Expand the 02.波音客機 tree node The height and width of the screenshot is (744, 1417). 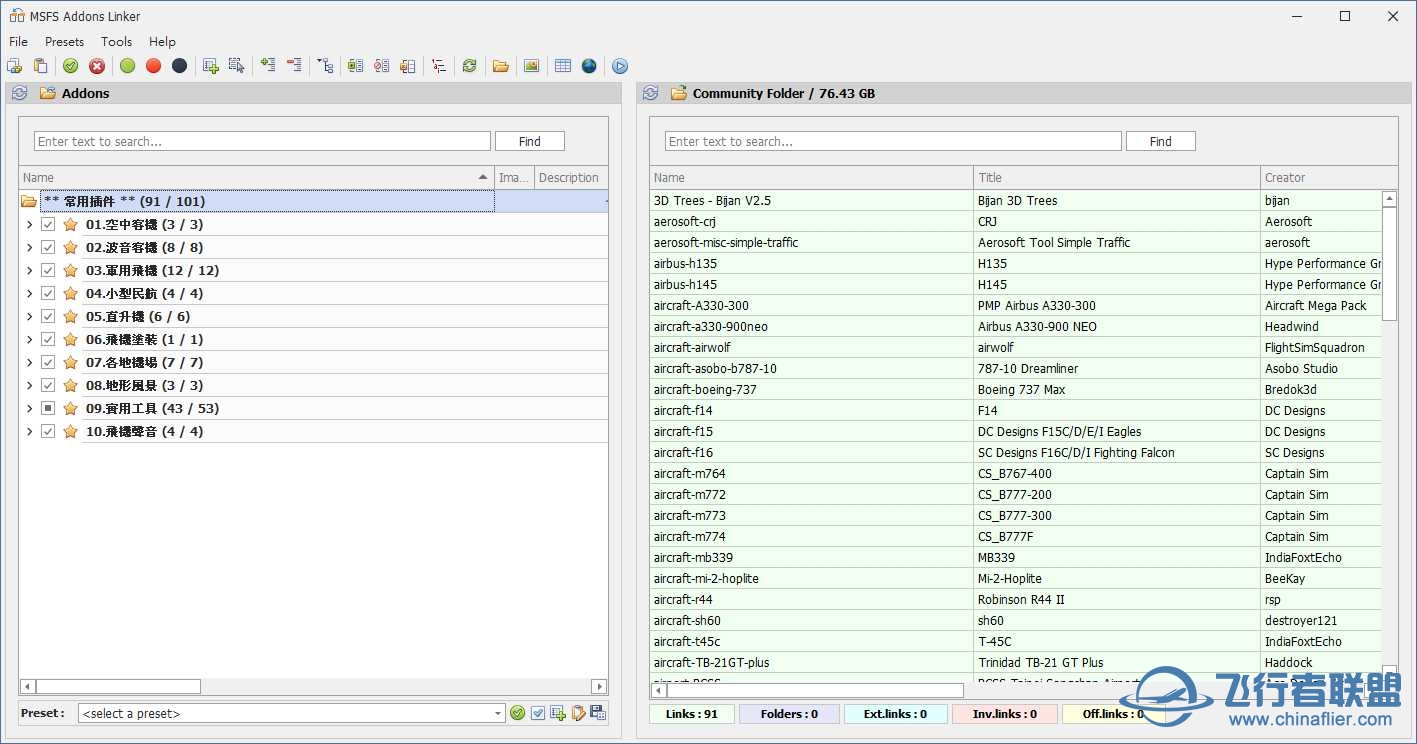(29, 247)
